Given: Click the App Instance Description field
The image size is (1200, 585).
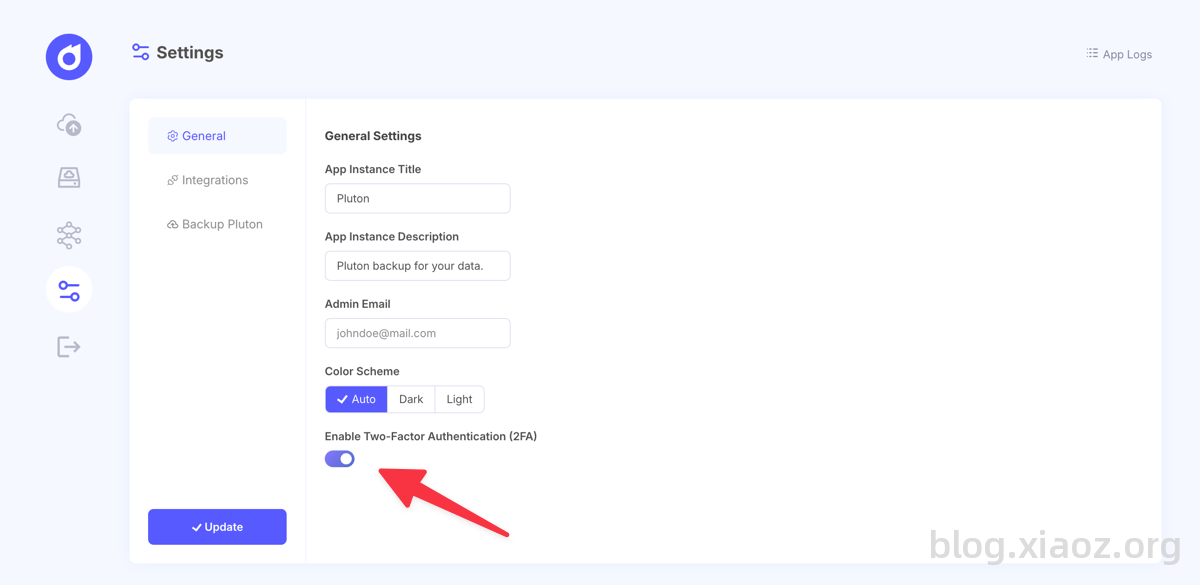Looking at the screenshot, I should 418,266.
